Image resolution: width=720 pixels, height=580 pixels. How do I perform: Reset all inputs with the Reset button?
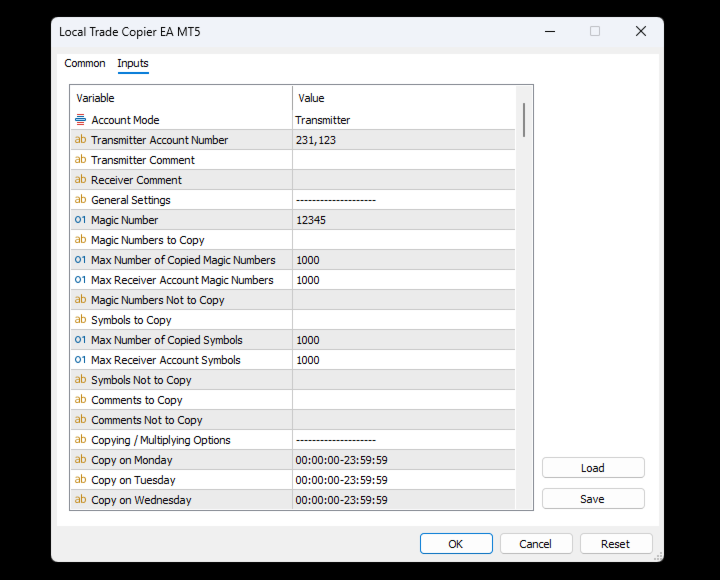[616, 544]
